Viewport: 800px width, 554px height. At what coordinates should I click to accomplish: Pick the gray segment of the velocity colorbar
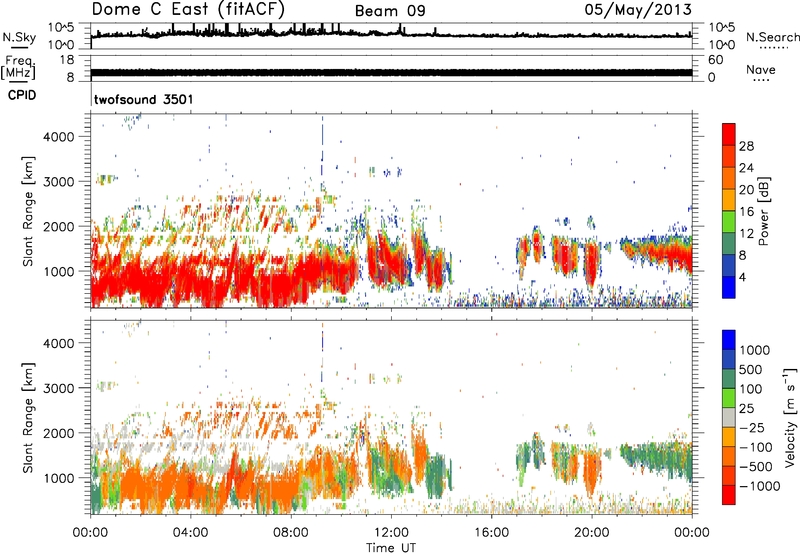[x=729, y=418]
